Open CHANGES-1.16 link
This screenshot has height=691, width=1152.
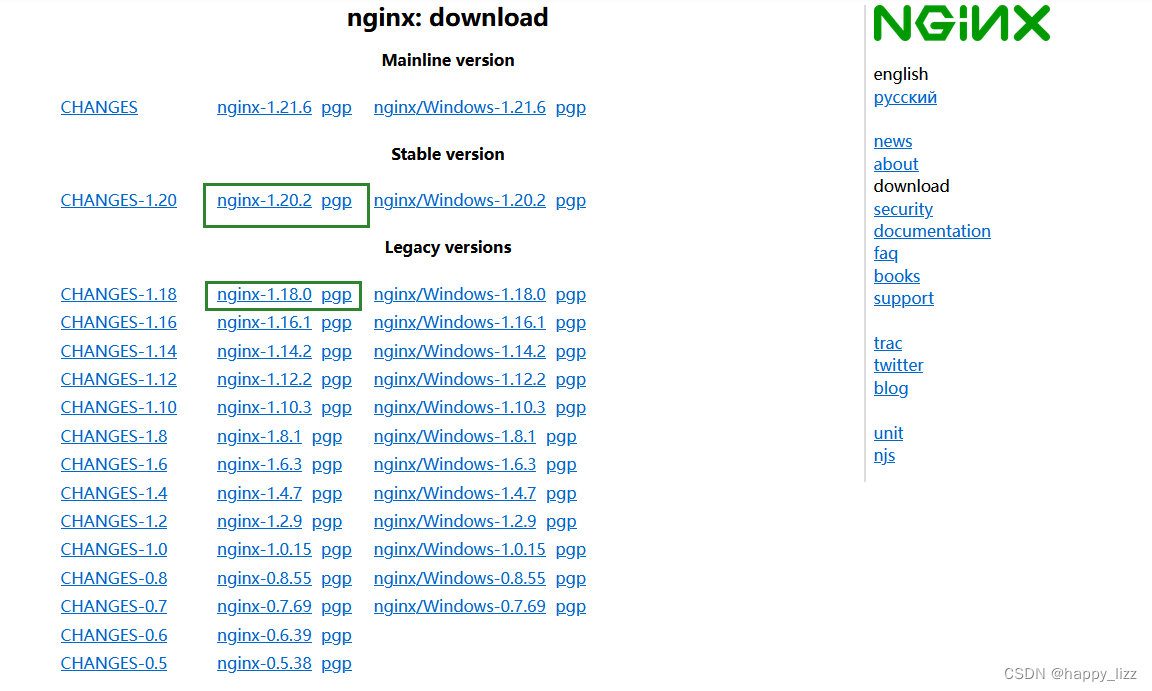(119, 322)
